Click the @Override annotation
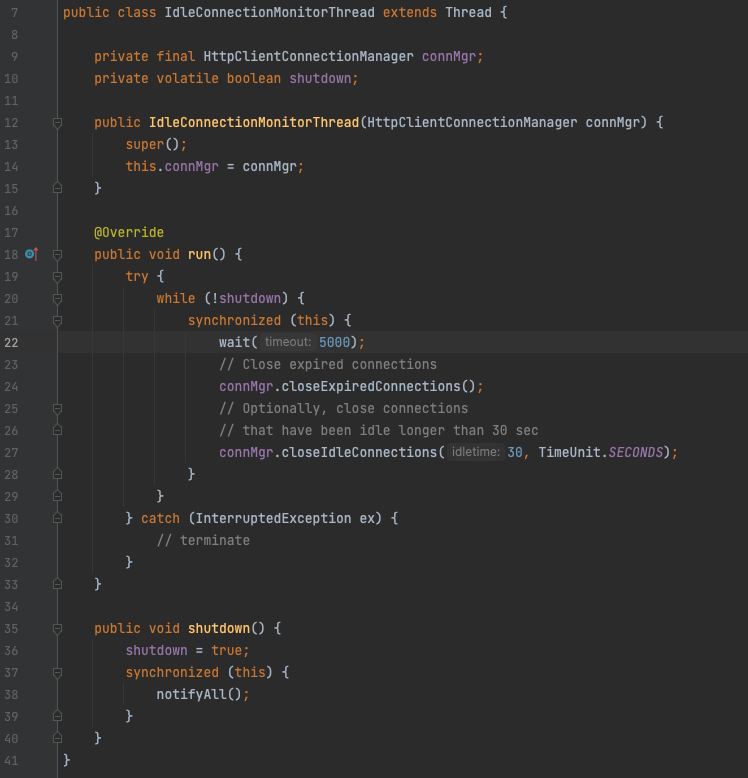The height and width of the screenshot is (778, 748). [x=129, y=232]
